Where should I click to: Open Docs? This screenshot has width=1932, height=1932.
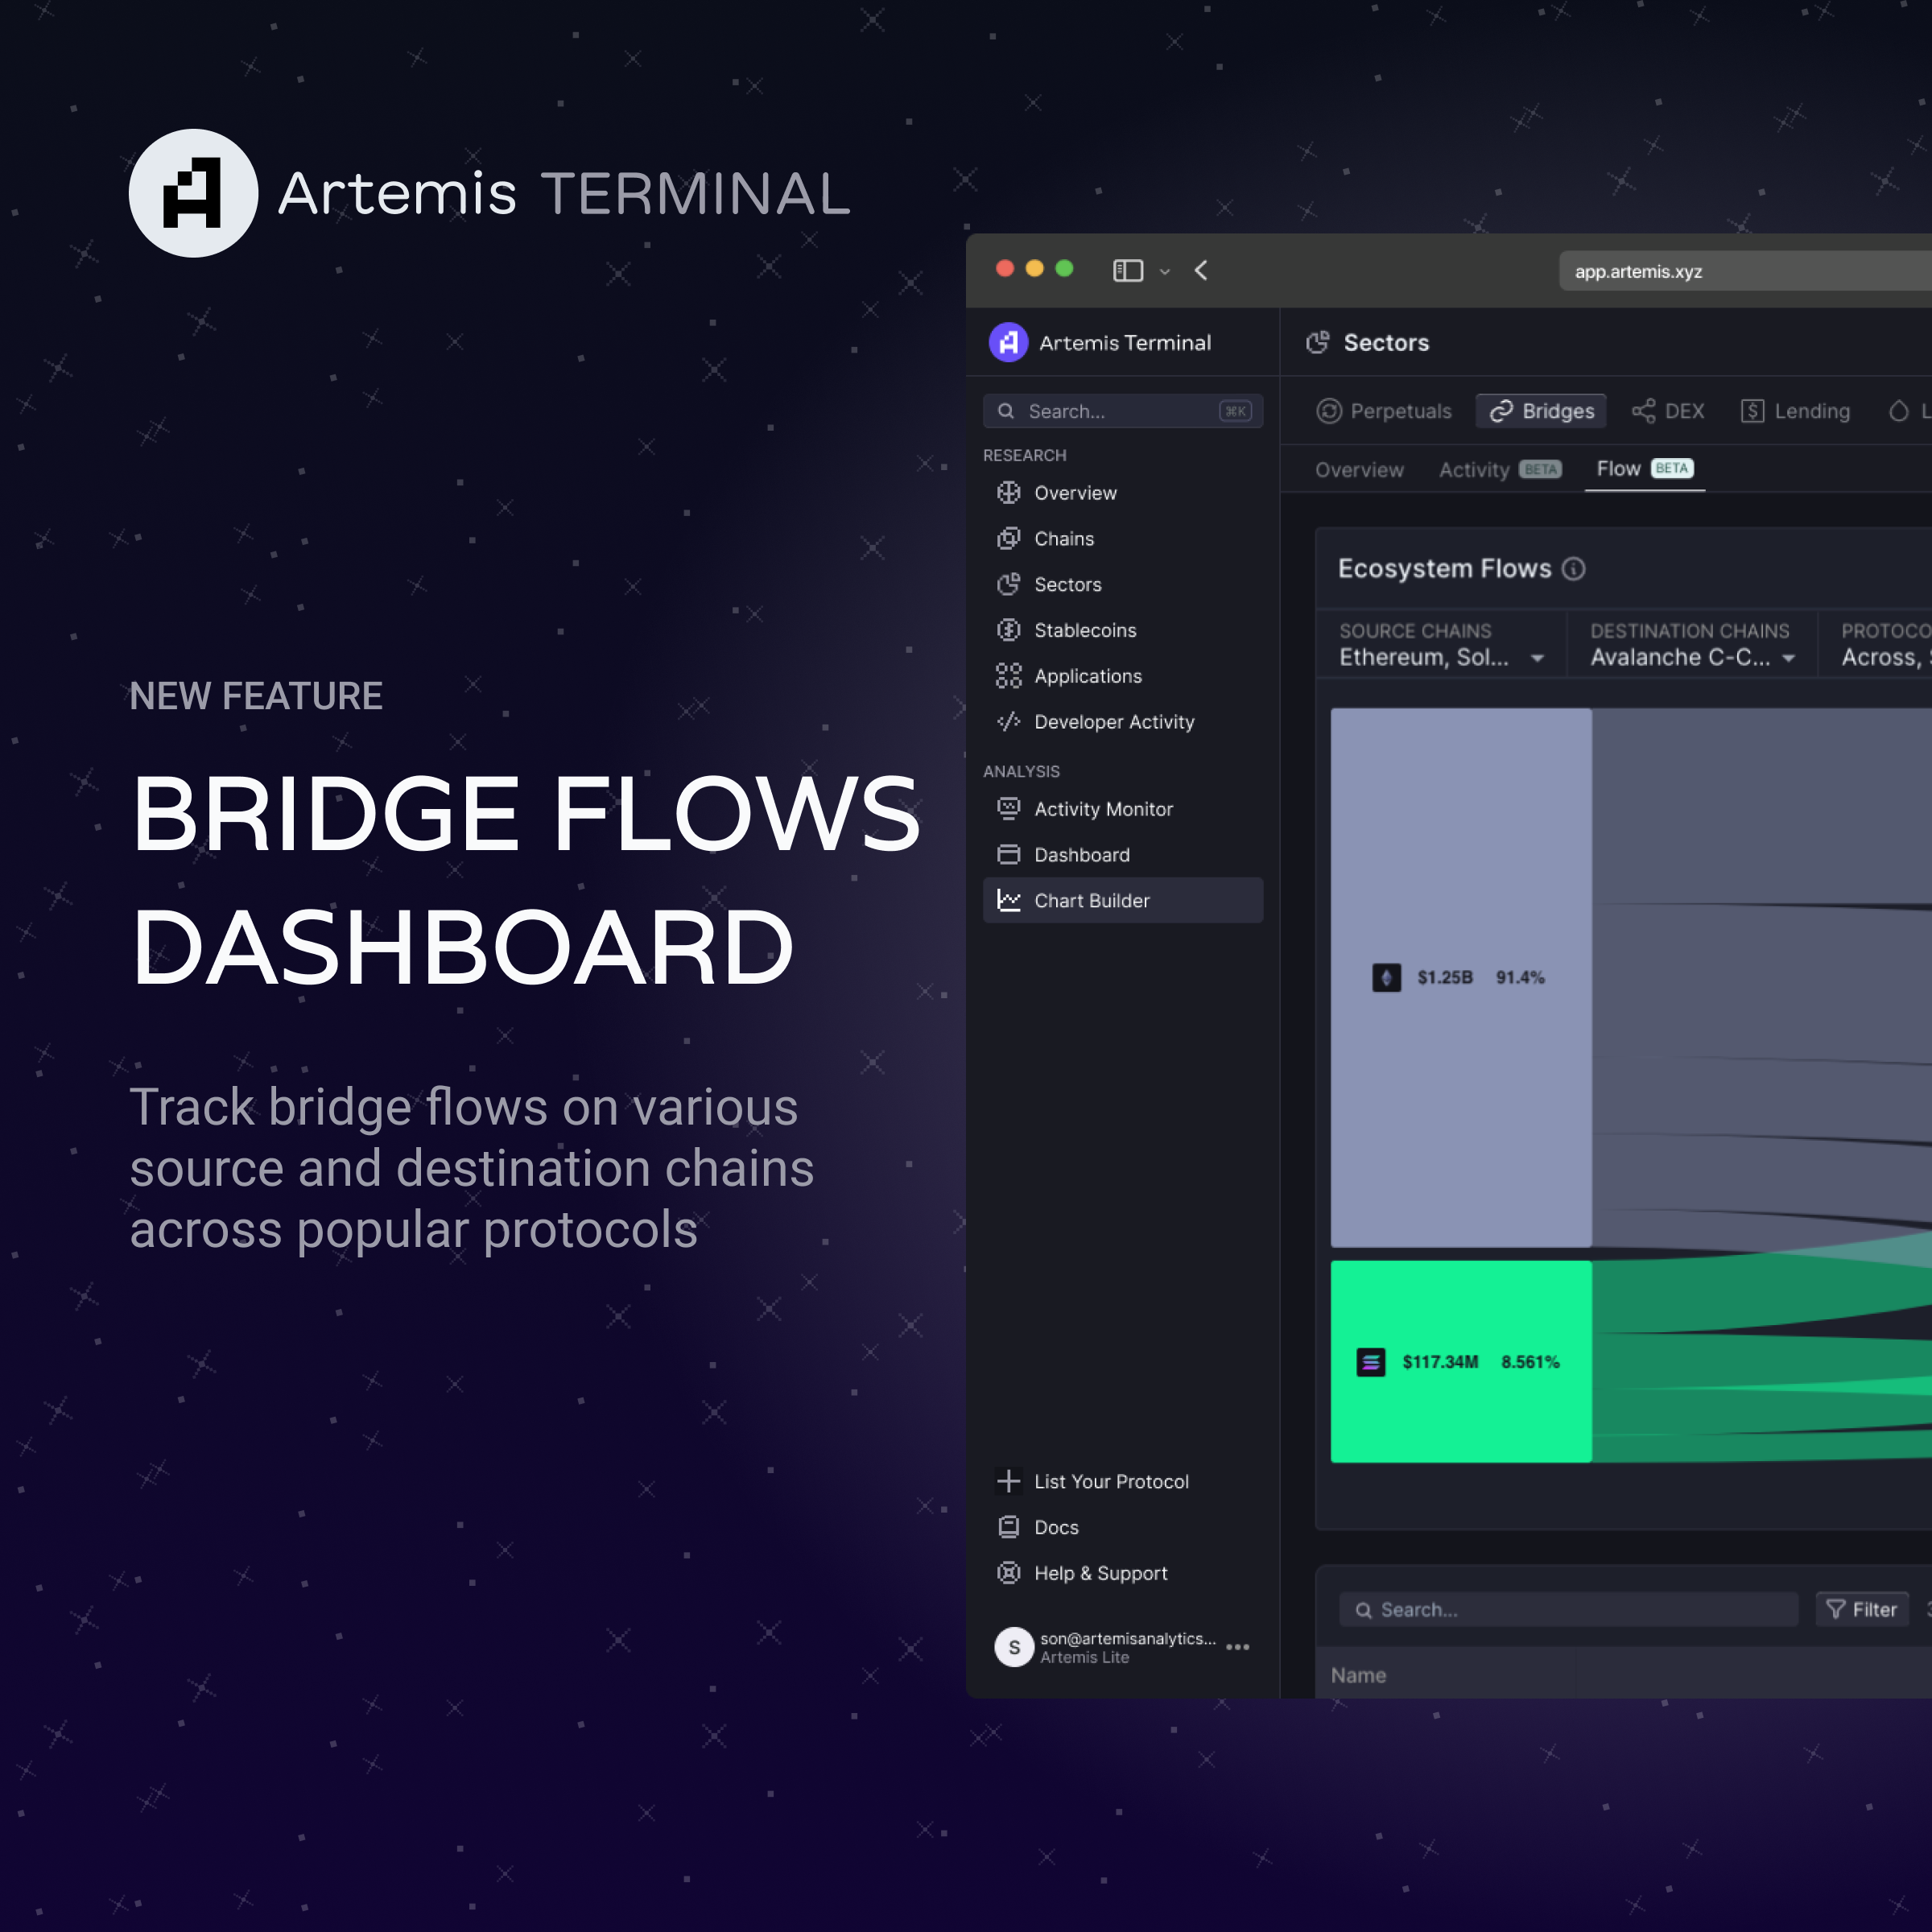point(1122,1527)
